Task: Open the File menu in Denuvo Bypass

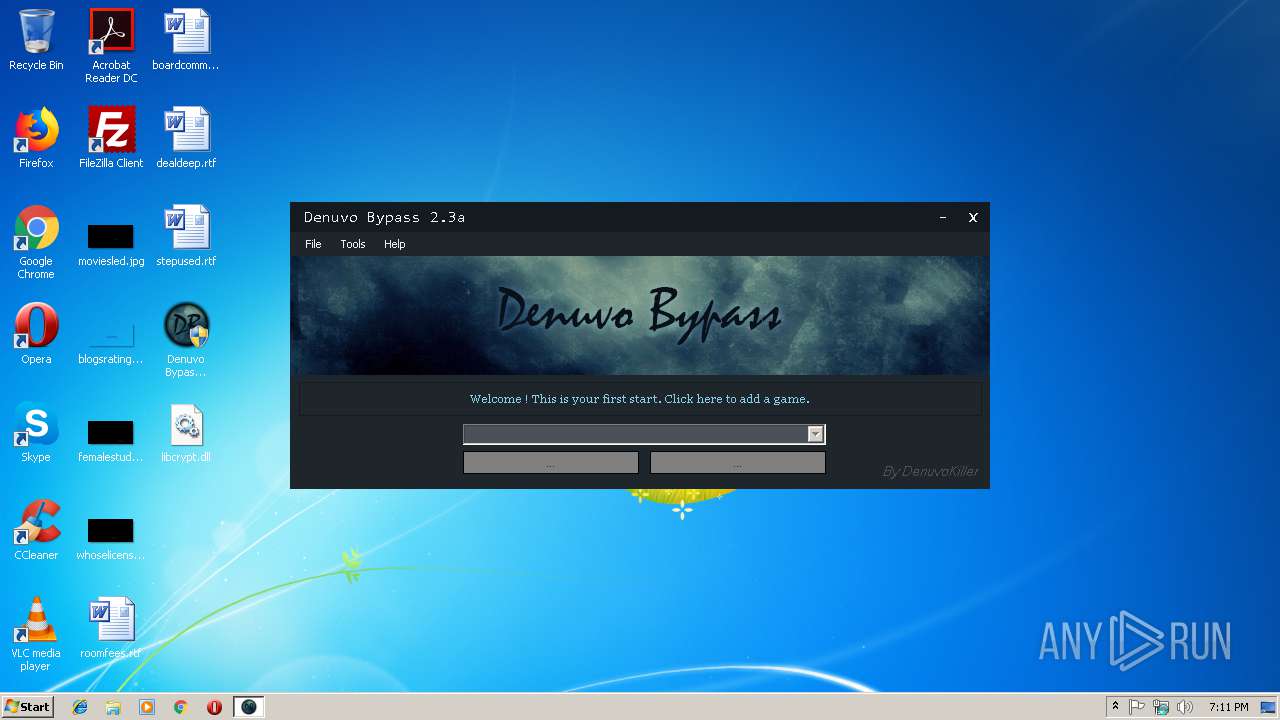Action: [x=313, y=244]
